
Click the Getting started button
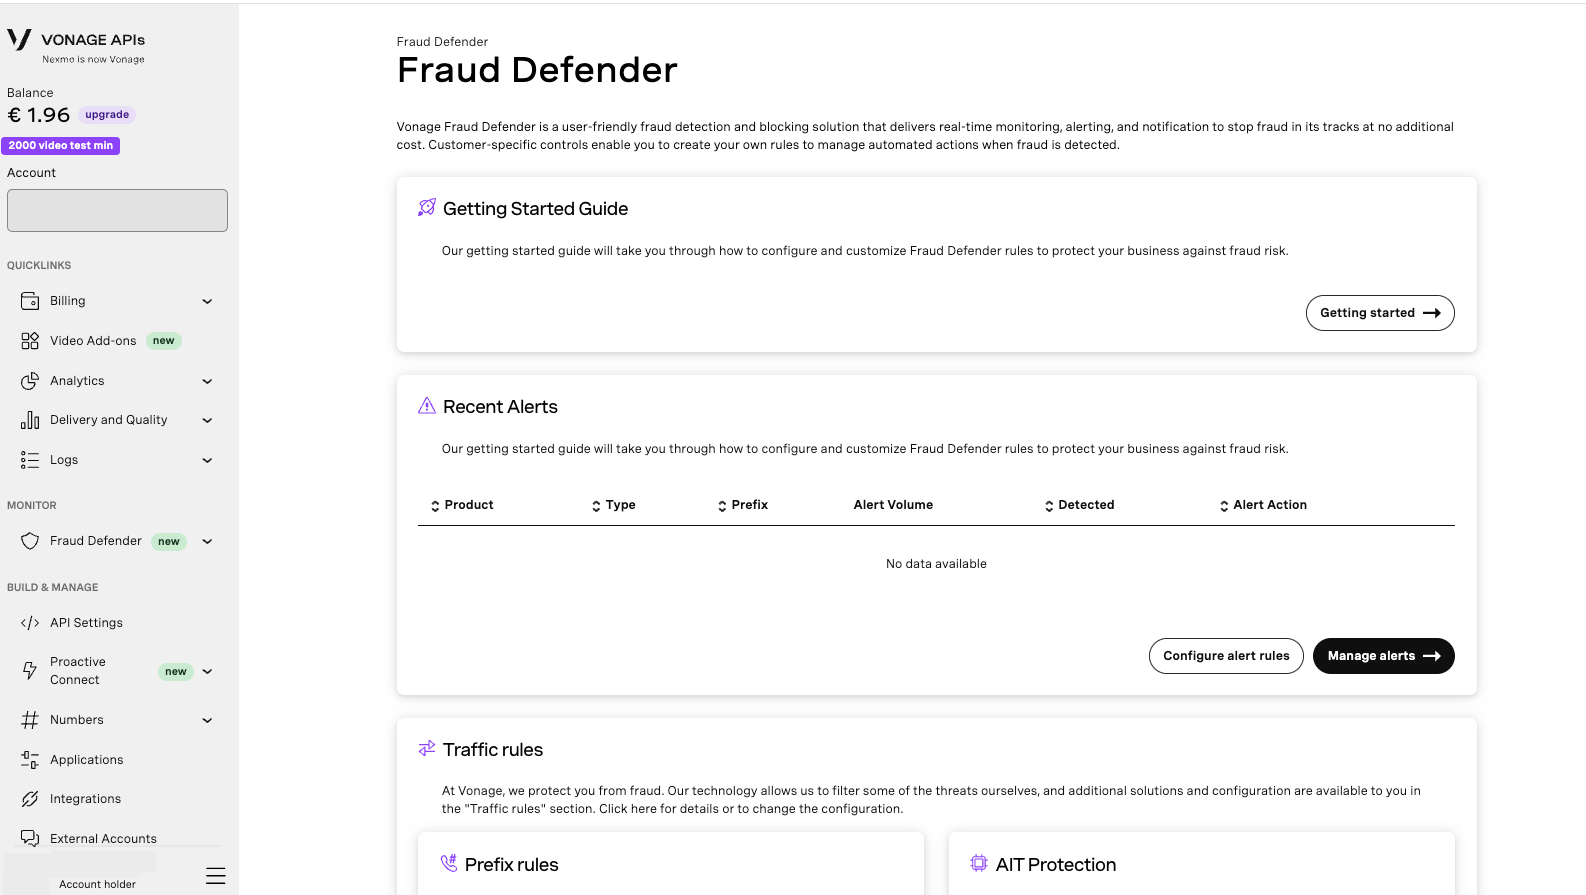1379,313
